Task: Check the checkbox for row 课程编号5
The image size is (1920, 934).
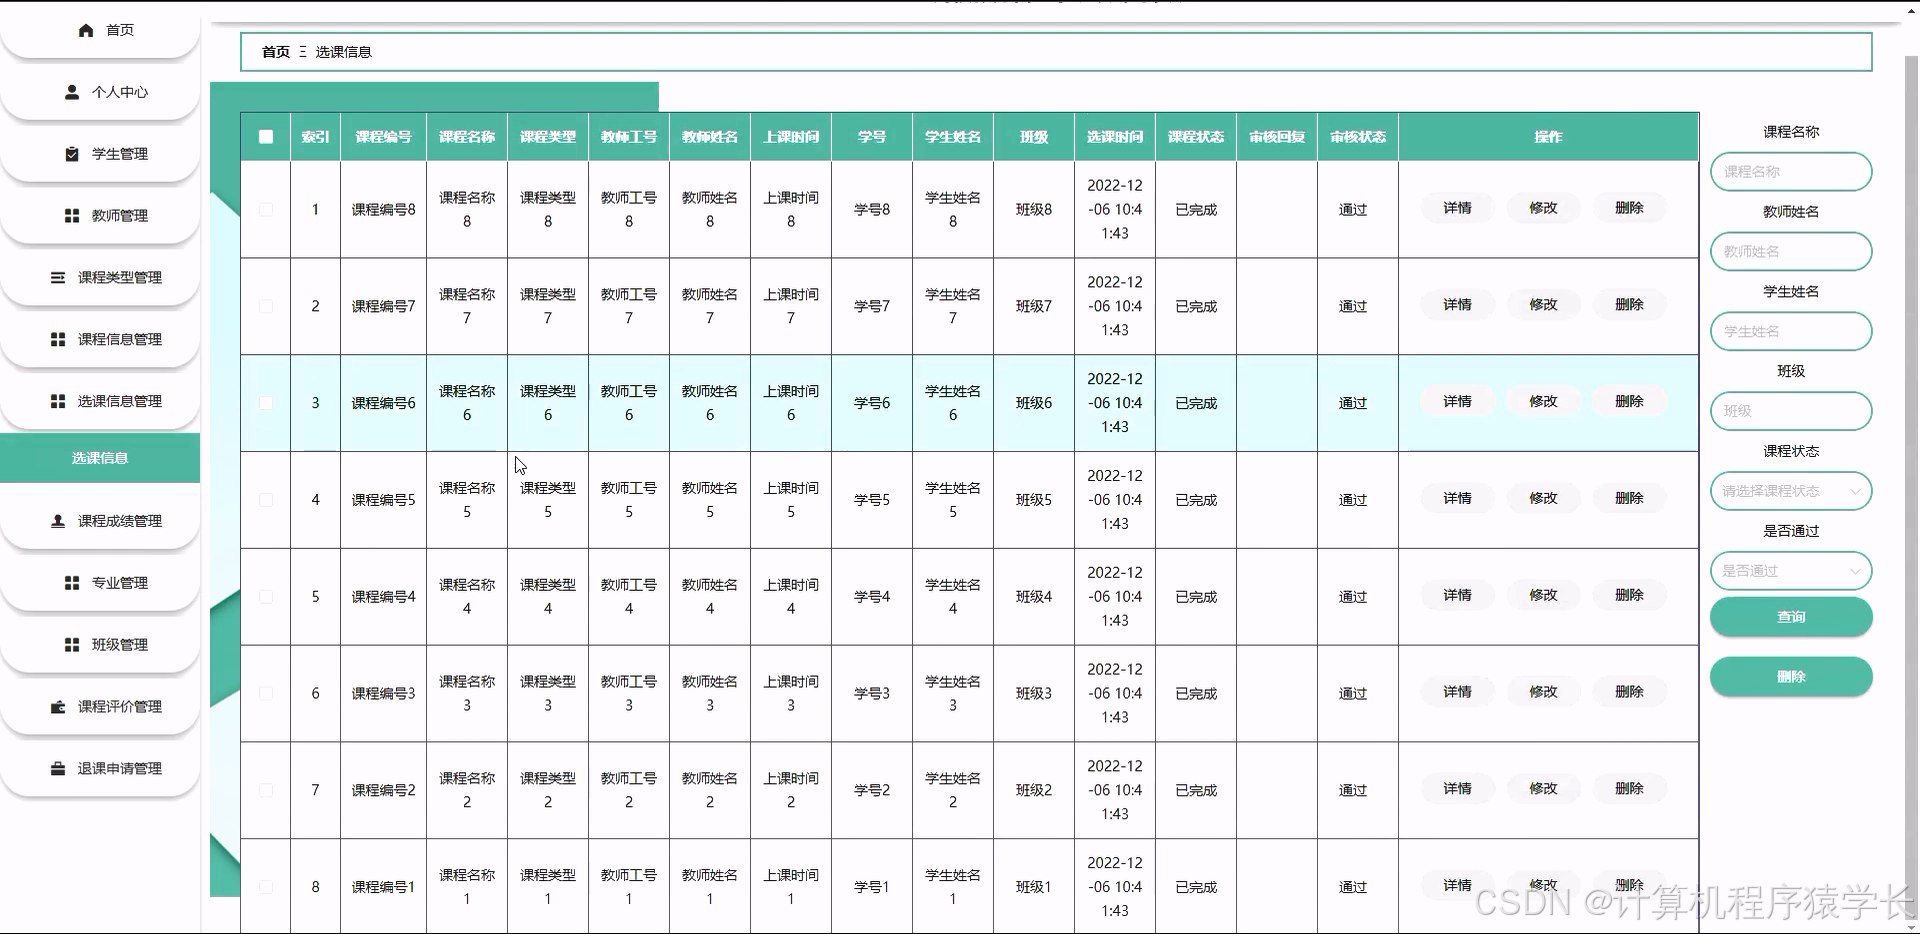Action: pyautogui.click(x=266, y=500)
